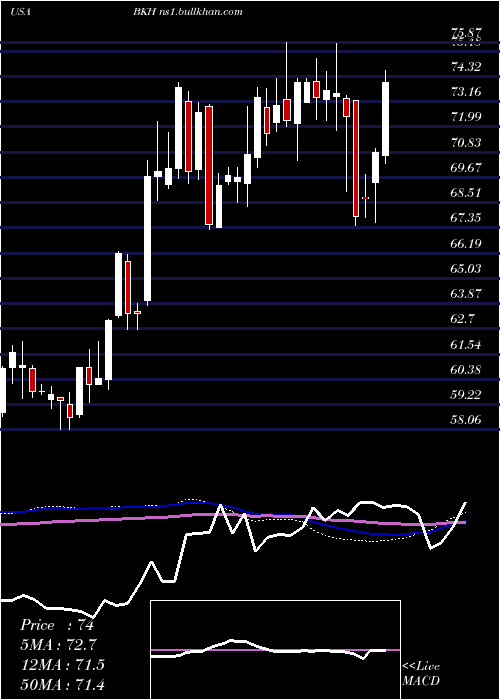Click the 65.03 price axis label
This screenshot has width=500, height=700.
pyautogui.click(x=466, y=268)
